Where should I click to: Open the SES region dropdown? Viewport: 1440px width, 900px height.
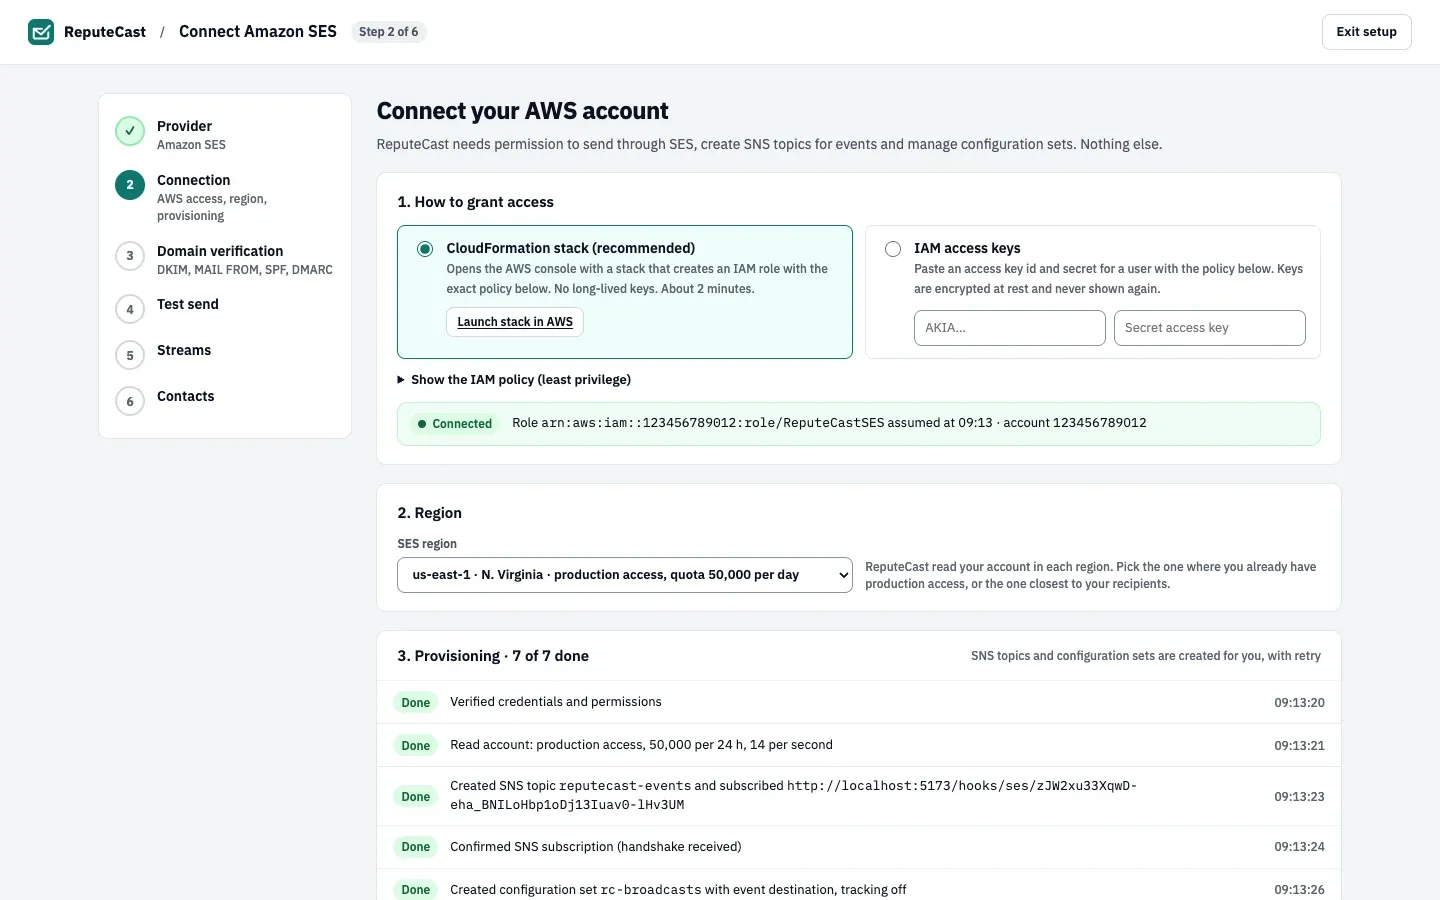[625, 575]
